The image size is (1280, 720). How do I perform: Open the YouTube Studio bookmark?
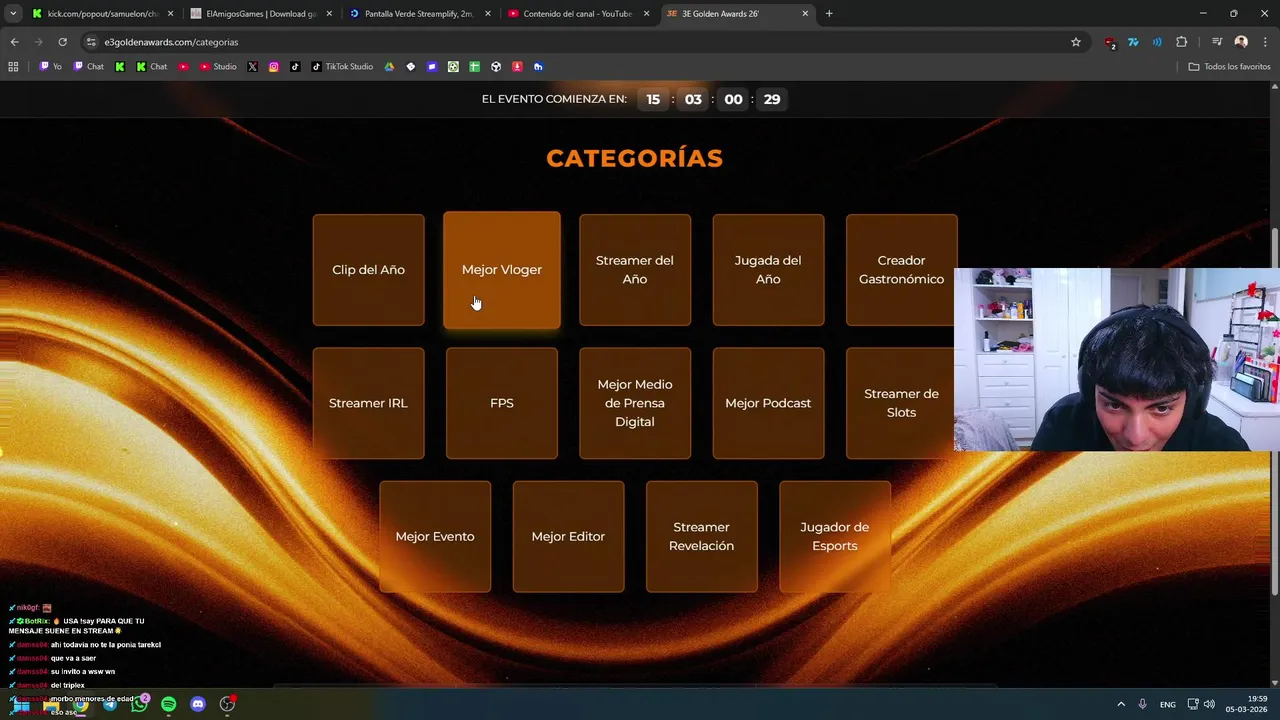(218, 67)
